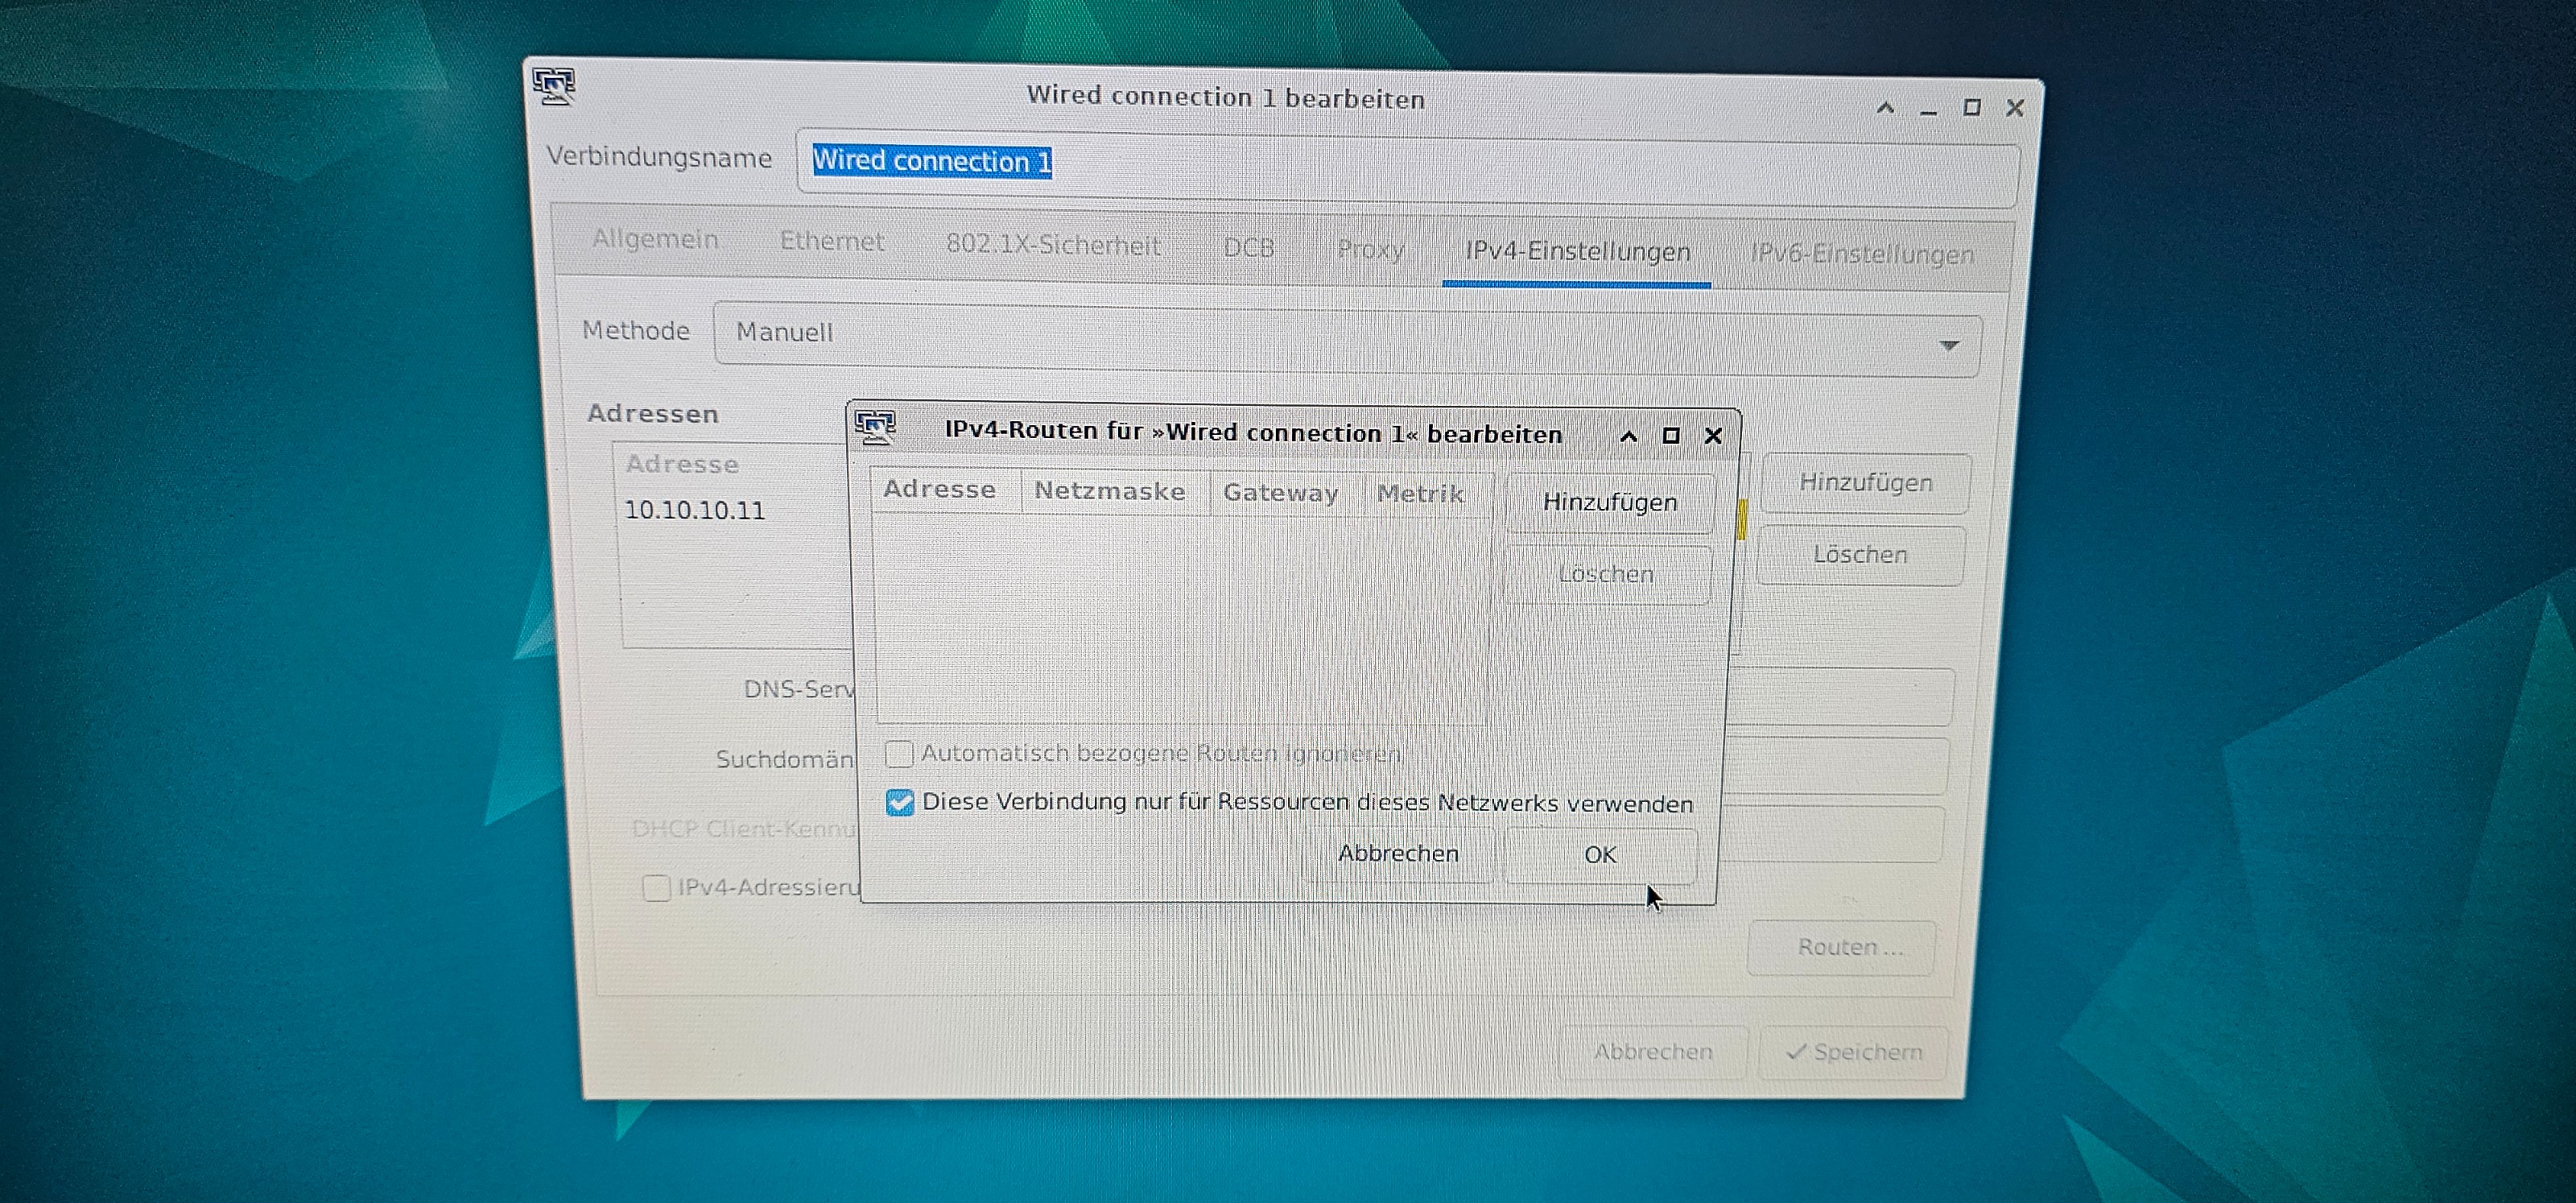Image resolution: width=2576 pixels, height=1203 pixels.
Task: Switch to the IPv6-Einstellungen tab
Action: (x=1861, y=255)
